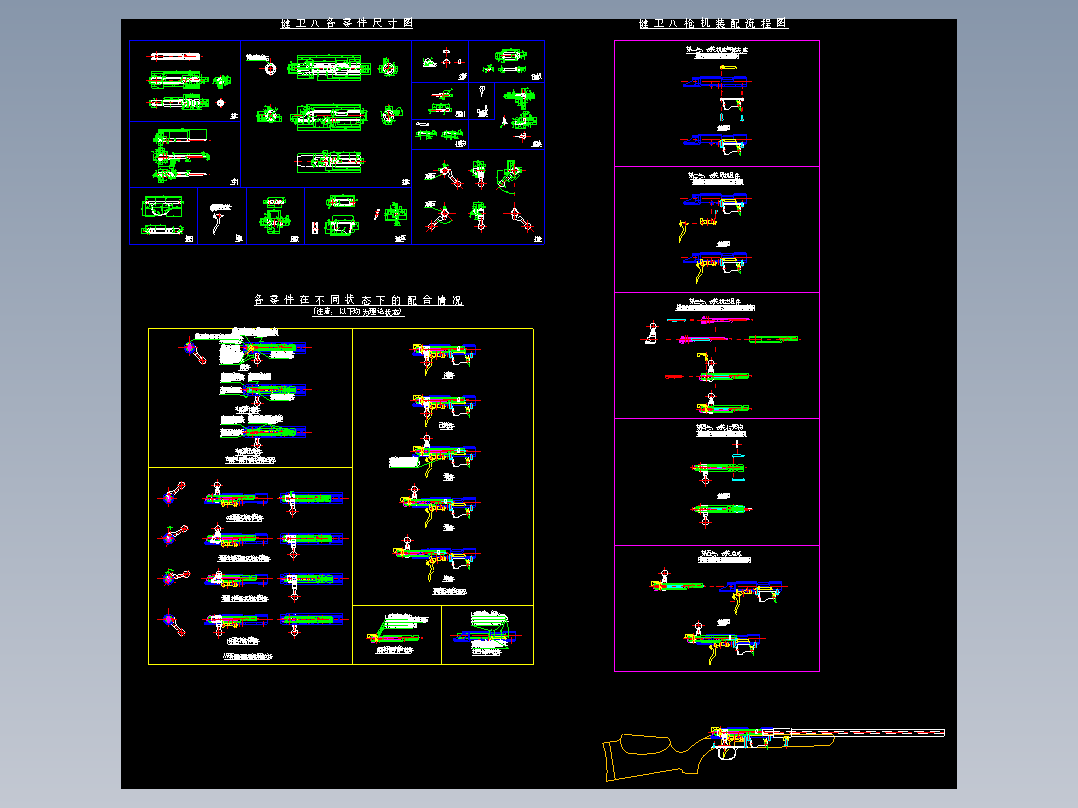The image size is (1078, 808).
Task: Select the blue cell with six bolt-handle views
Action: tap(478, 197)
